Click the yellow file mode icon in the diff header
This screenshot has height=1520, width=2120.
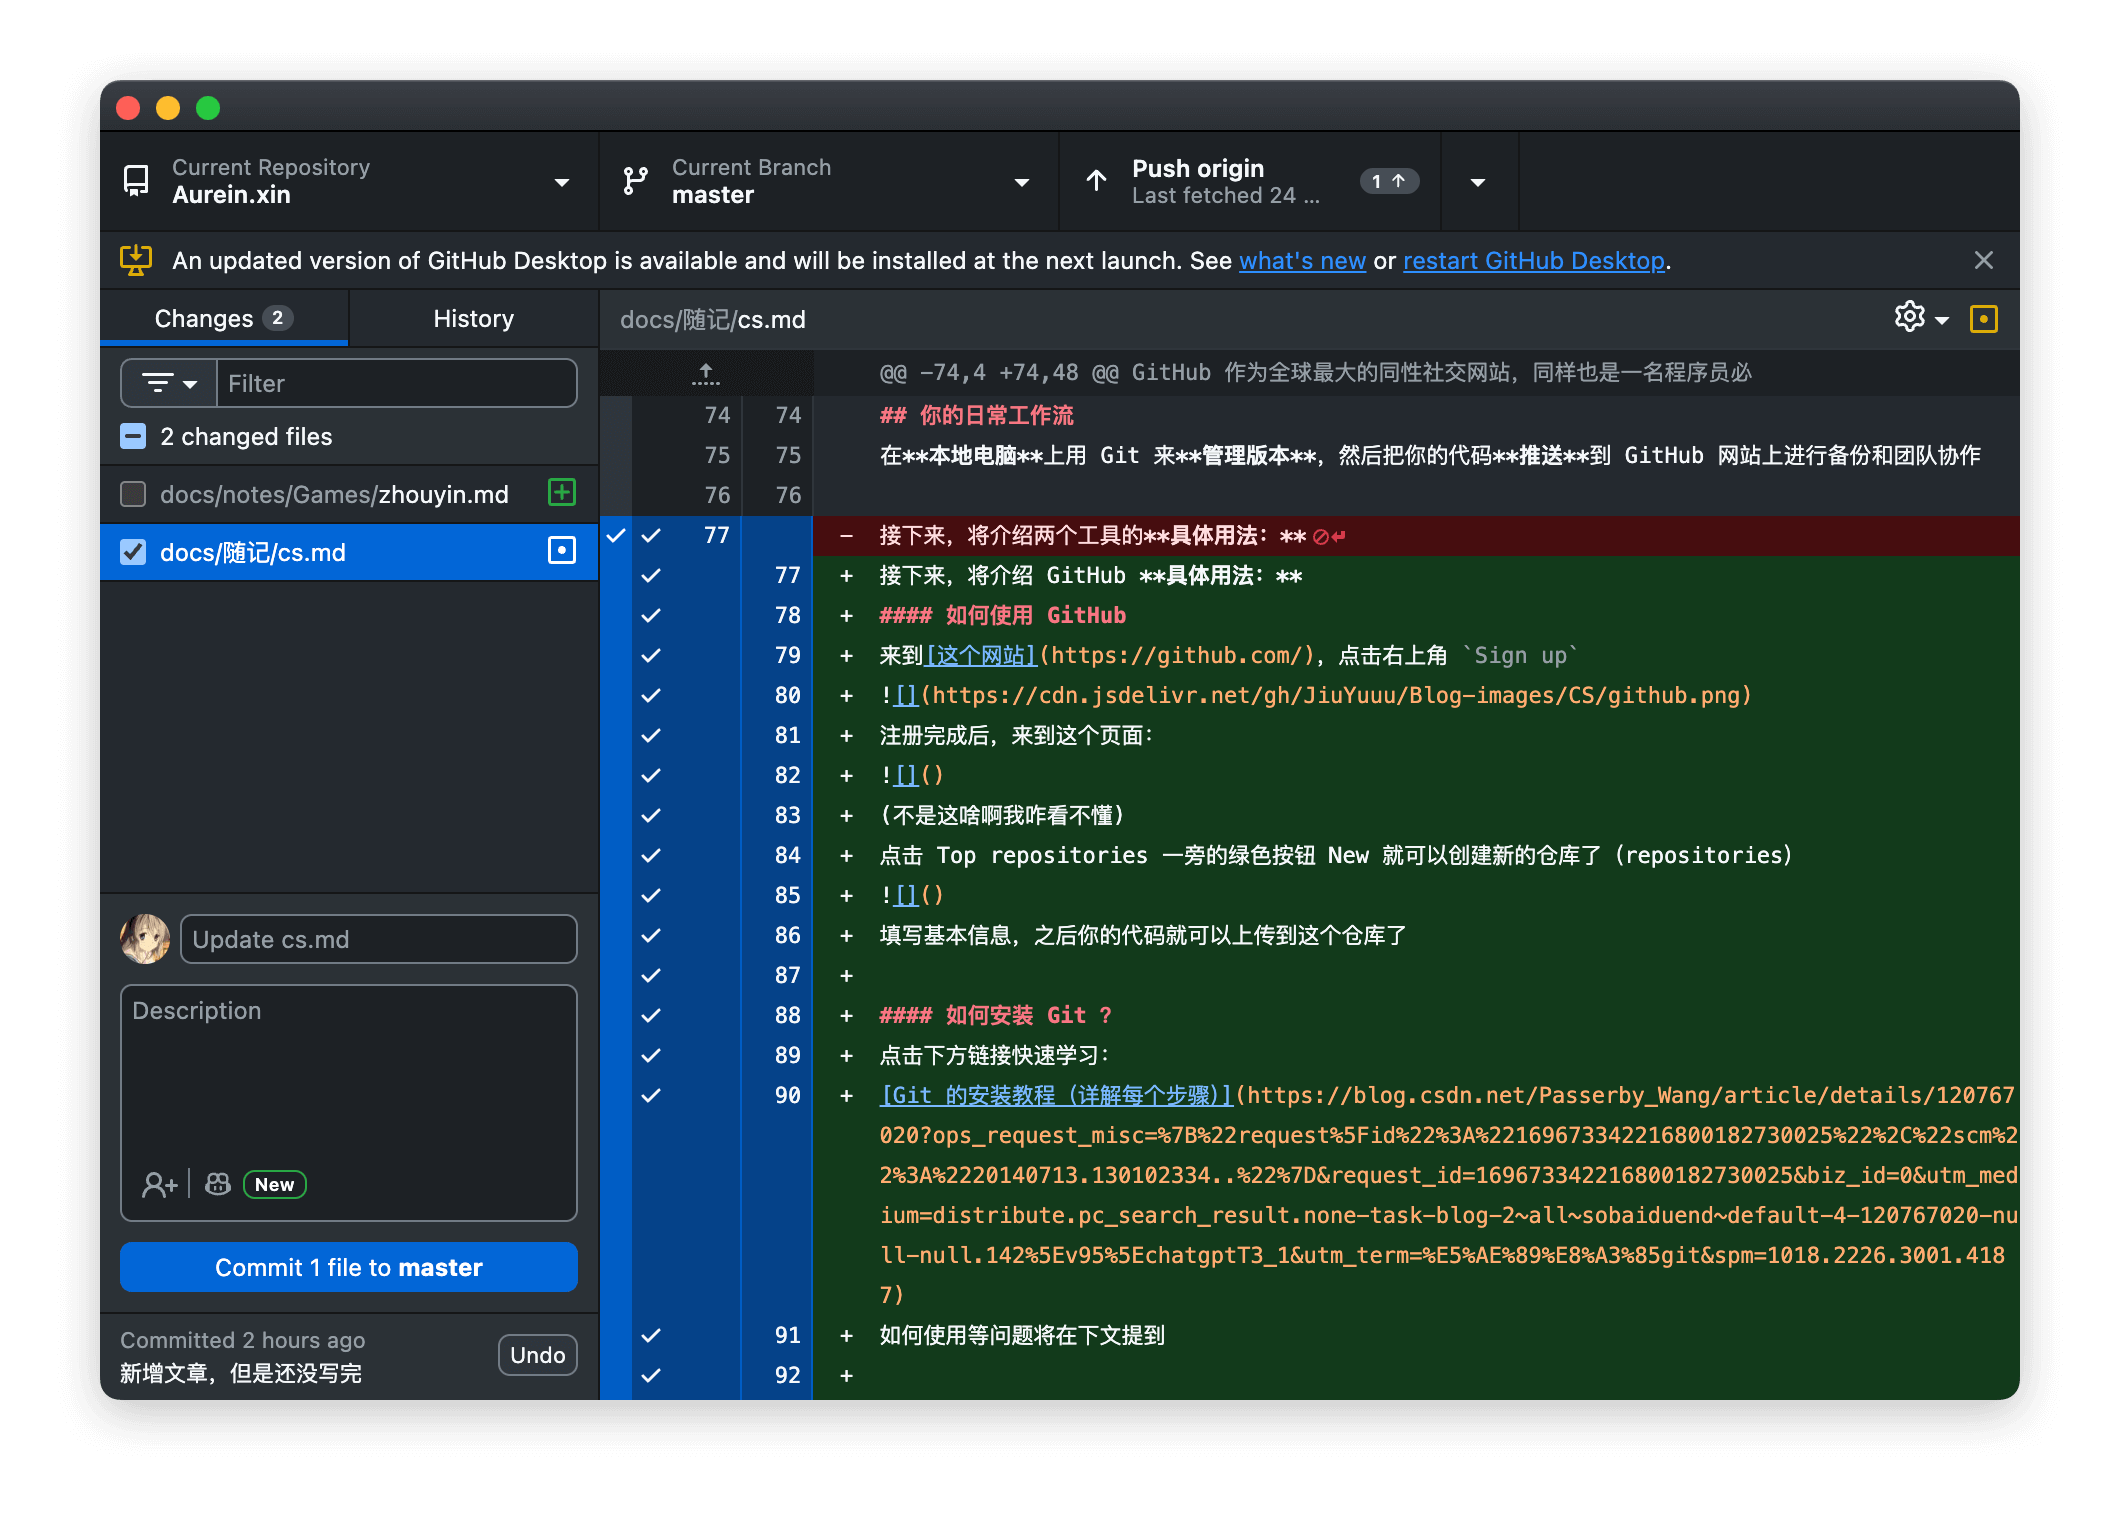[1983, 319]
